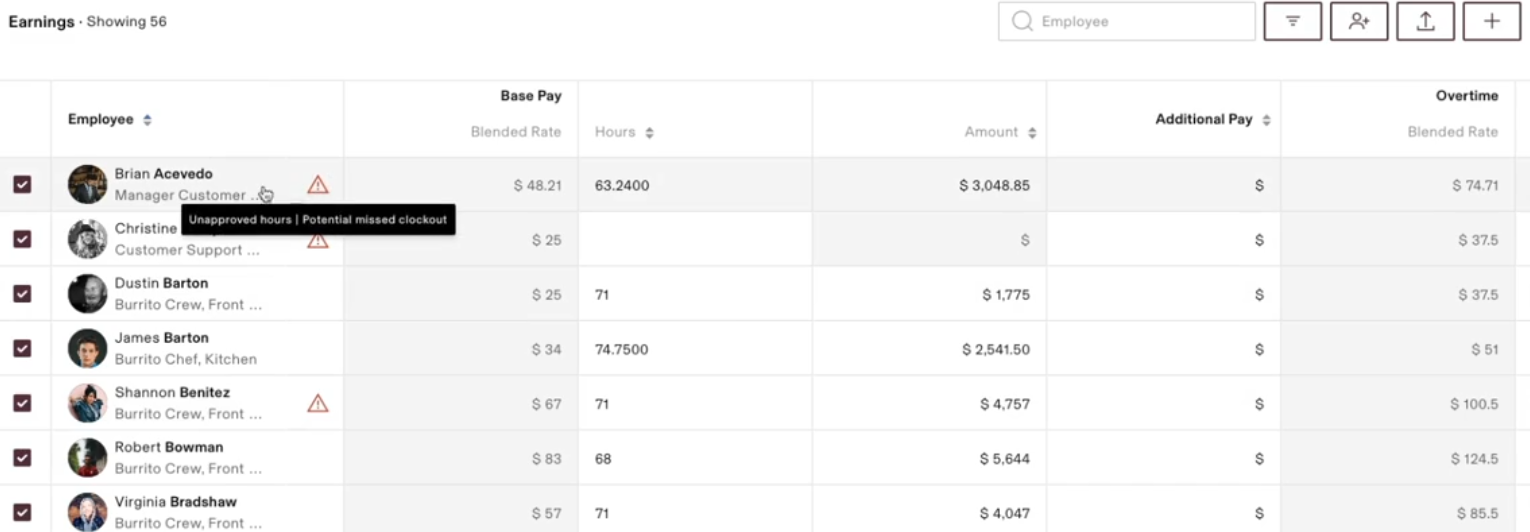Click the add employee icon button
Image resolution: width=1530 pixels, height=532 pixels.
[x=1359, y=21]
